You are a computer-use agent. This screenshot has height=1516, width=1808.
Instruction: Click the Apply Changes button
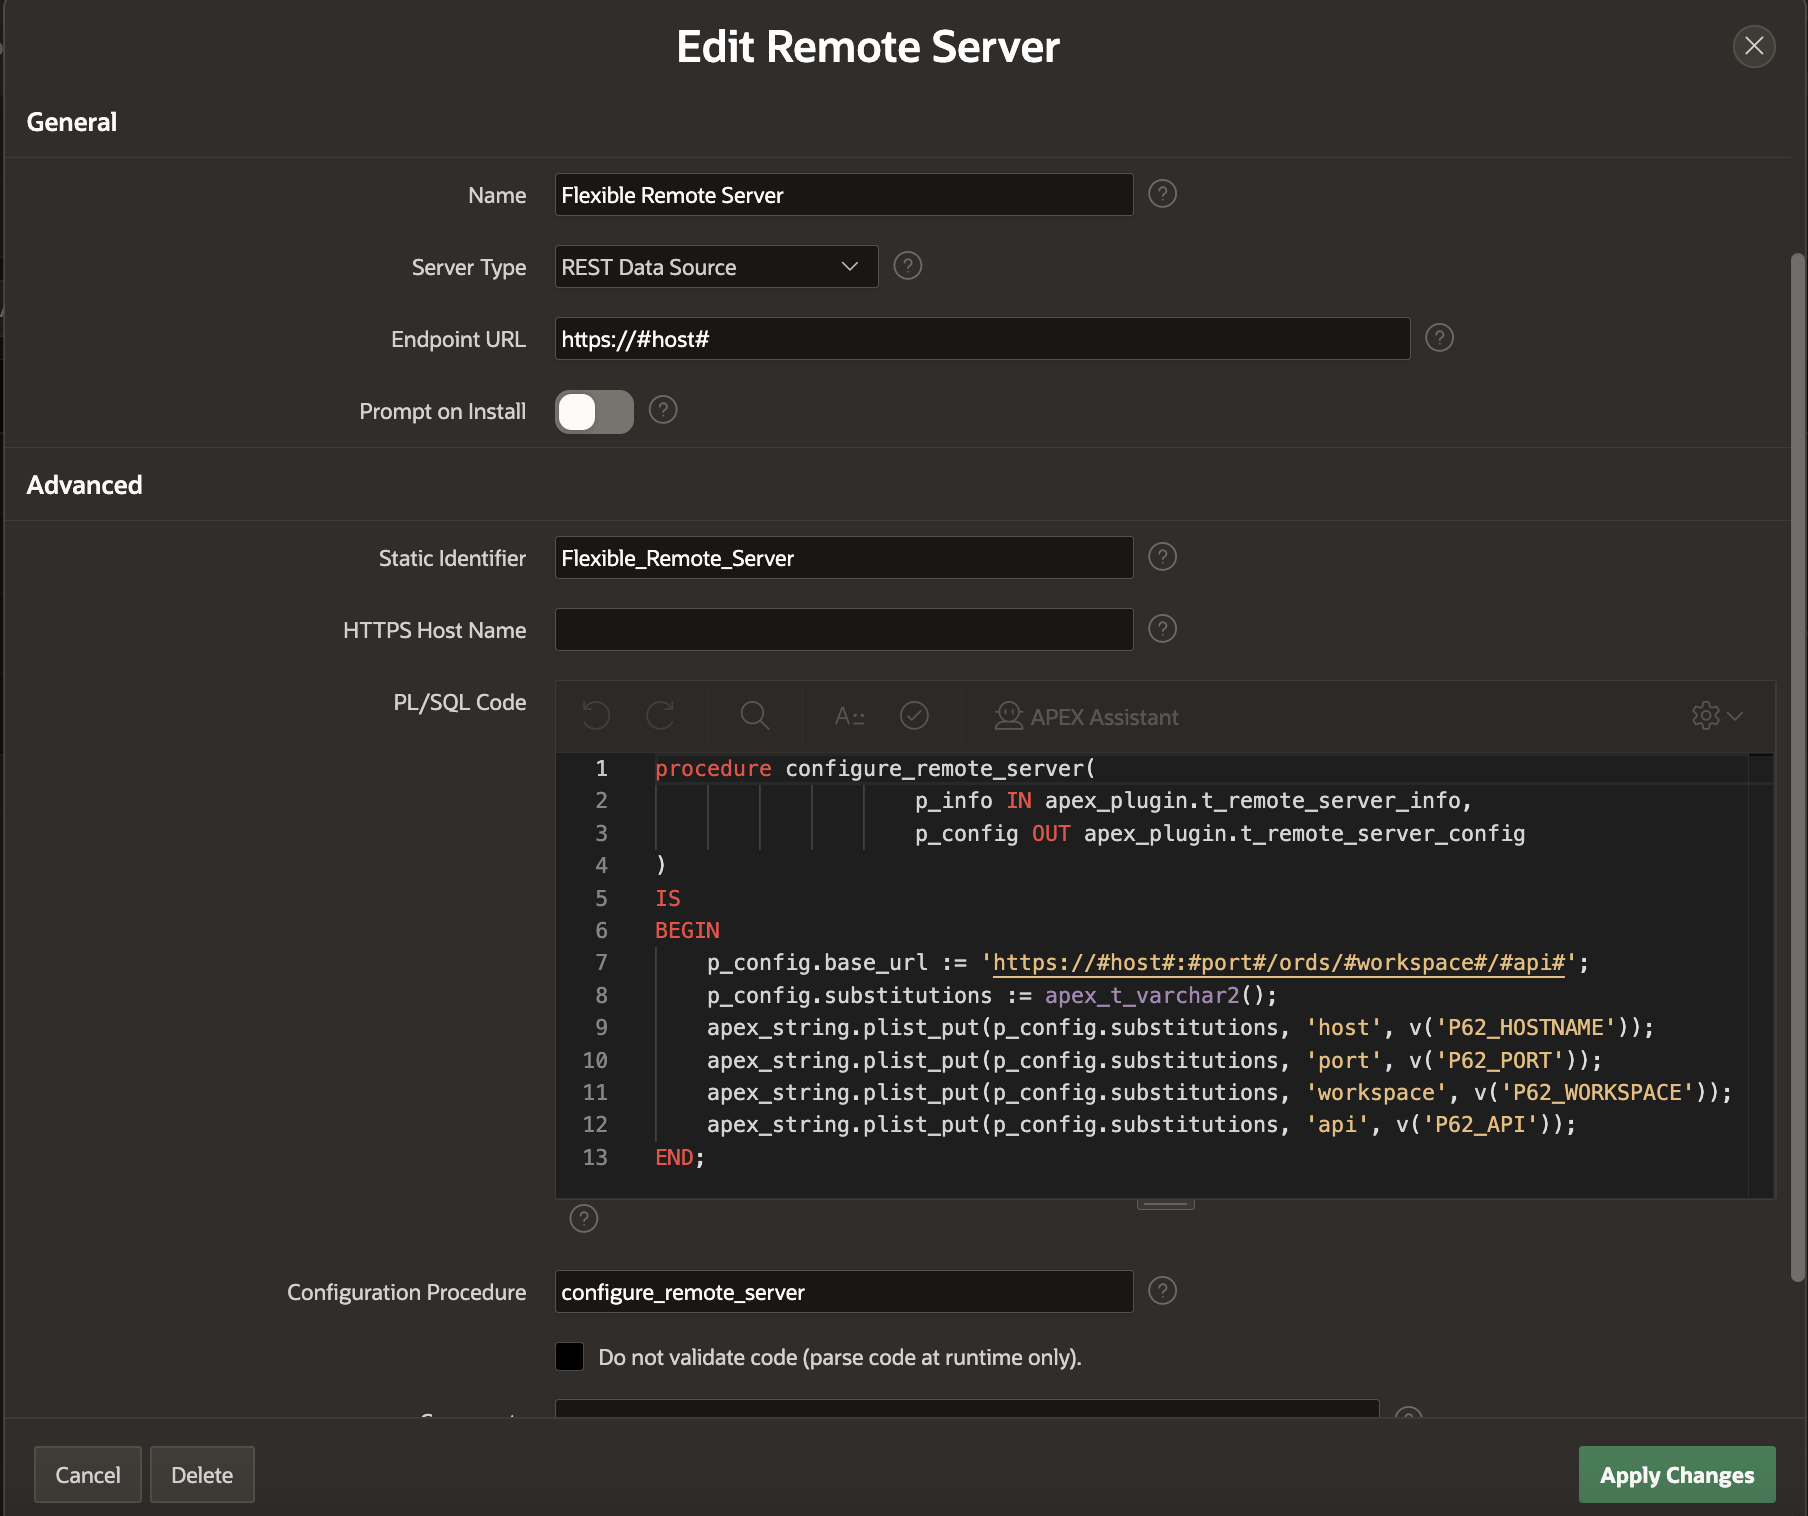tap(1676, 1475)
